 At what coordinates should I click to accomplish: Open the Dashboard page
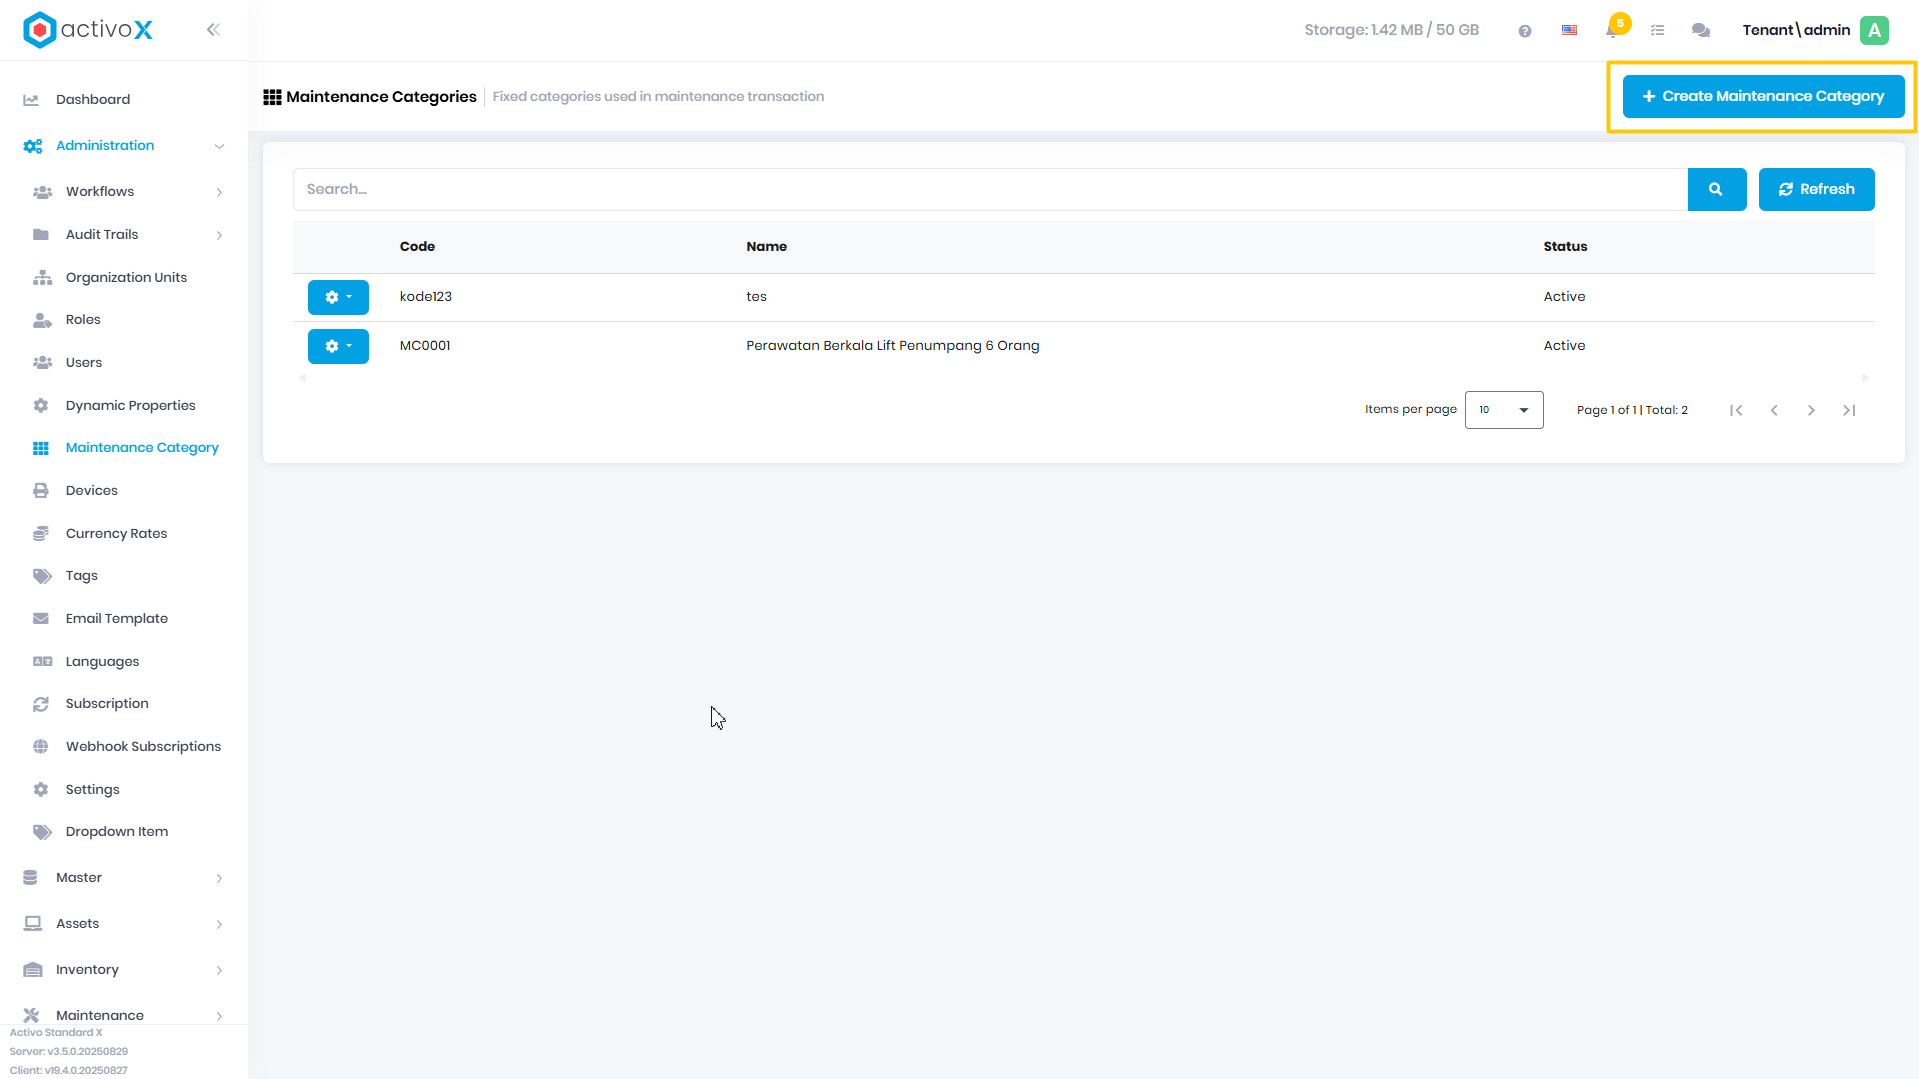click(x=93, y=100)
